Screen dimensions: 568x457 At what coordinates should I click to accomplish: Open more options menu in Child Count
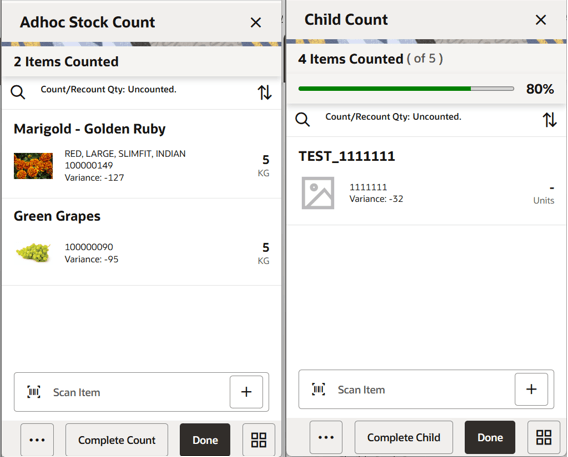(326, 437)
